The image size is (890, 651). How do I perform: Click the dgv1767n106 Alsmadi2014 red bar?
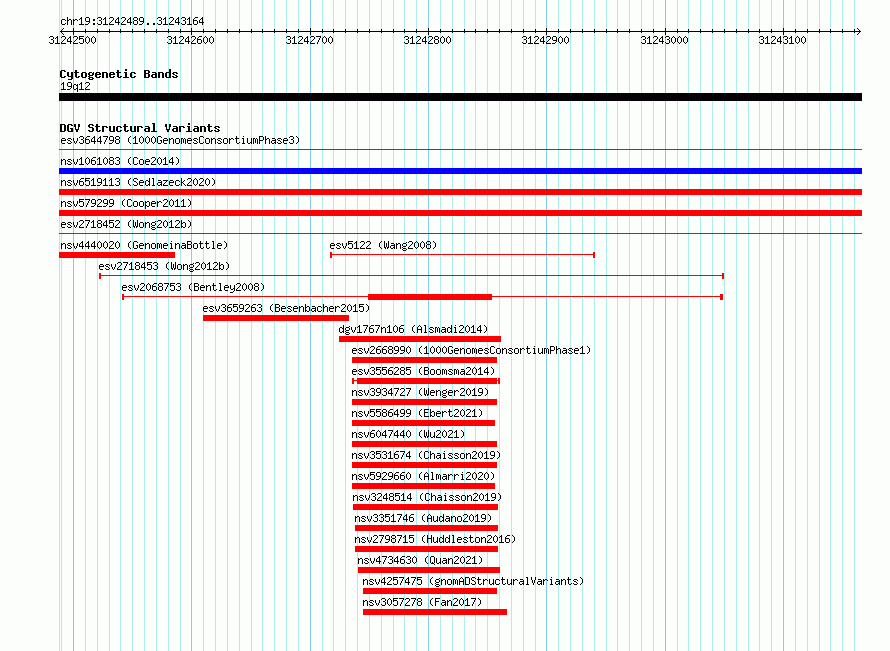point(420,339)
